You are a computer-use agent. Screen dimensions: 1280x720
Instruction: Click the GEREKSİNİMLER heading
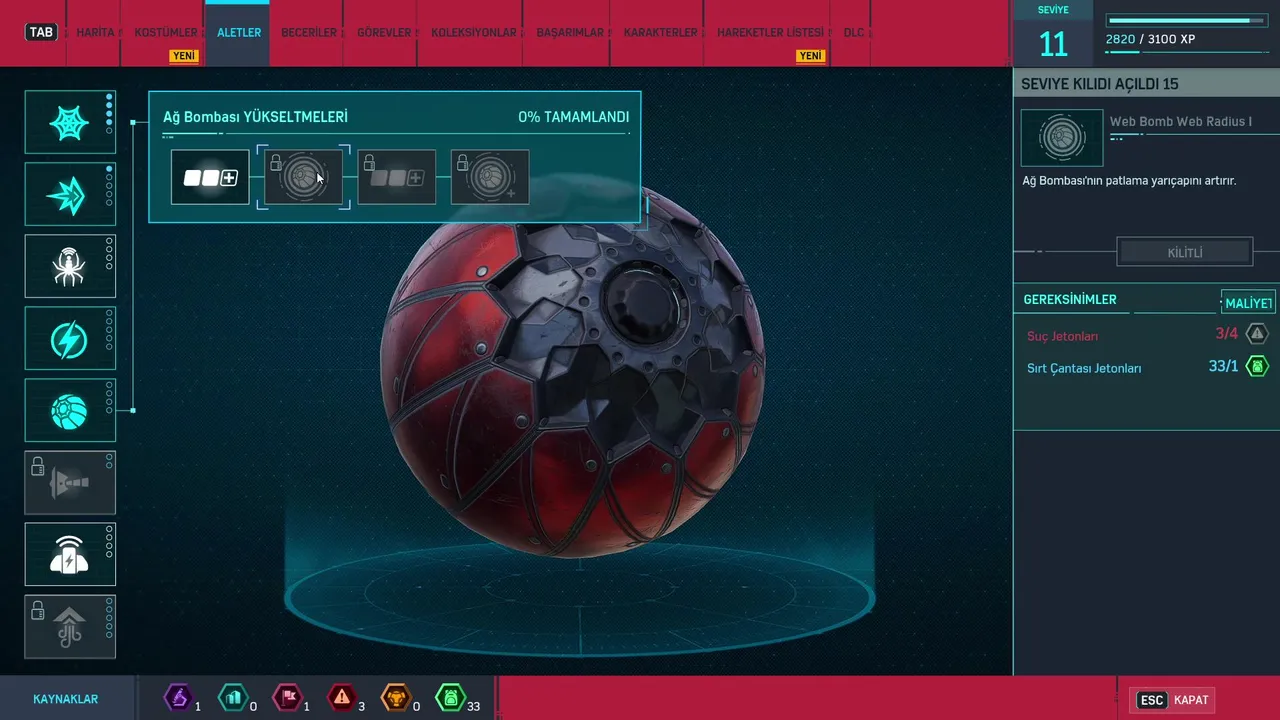(1070, 300)
